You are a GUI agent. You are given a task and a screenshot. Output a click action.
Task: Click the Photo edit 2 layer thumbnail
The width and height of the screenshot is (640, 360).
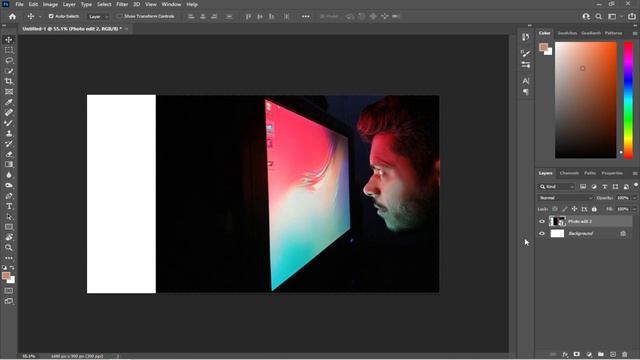(x=557, y=221)
